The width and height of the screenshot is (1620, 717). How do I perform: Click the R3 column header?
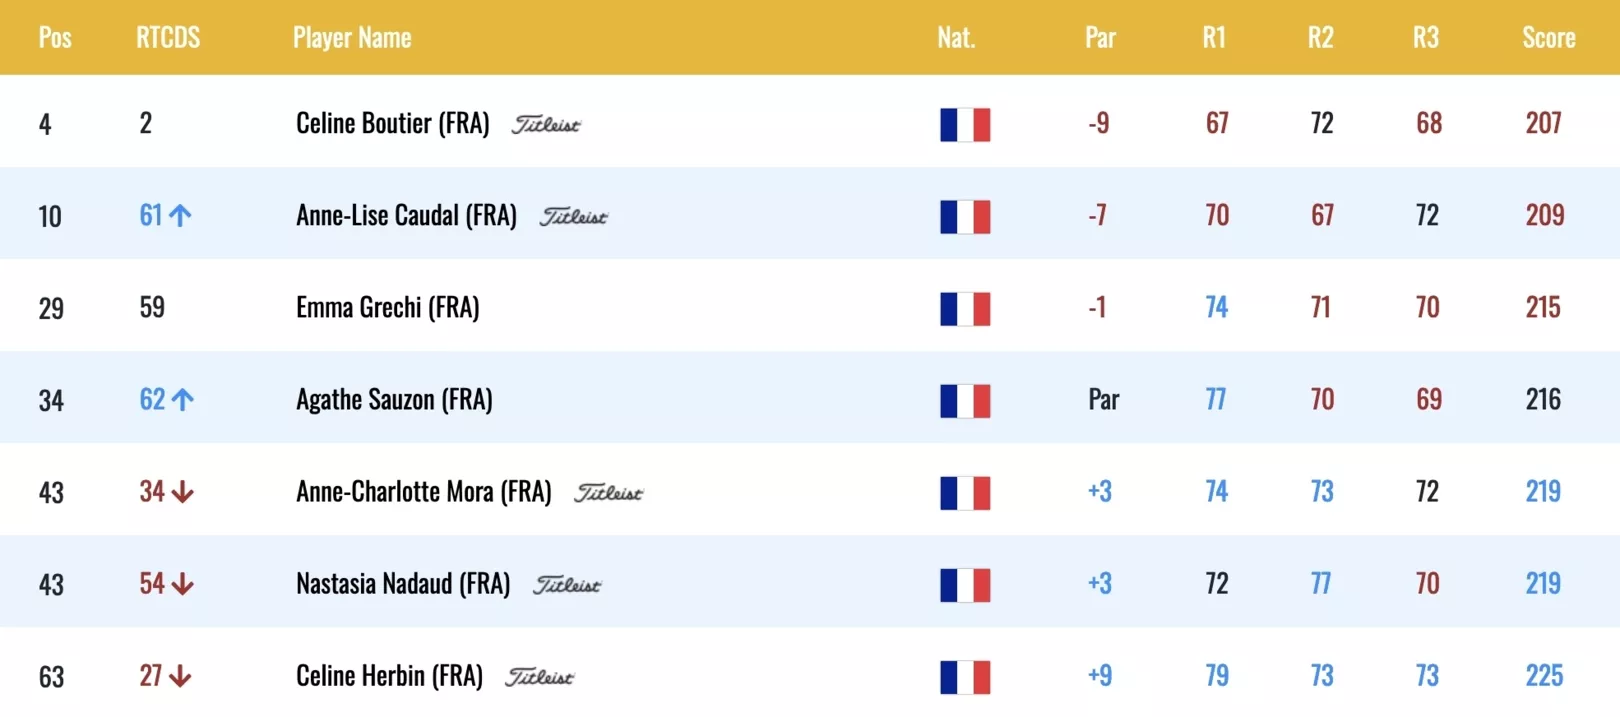point(1426,38)
